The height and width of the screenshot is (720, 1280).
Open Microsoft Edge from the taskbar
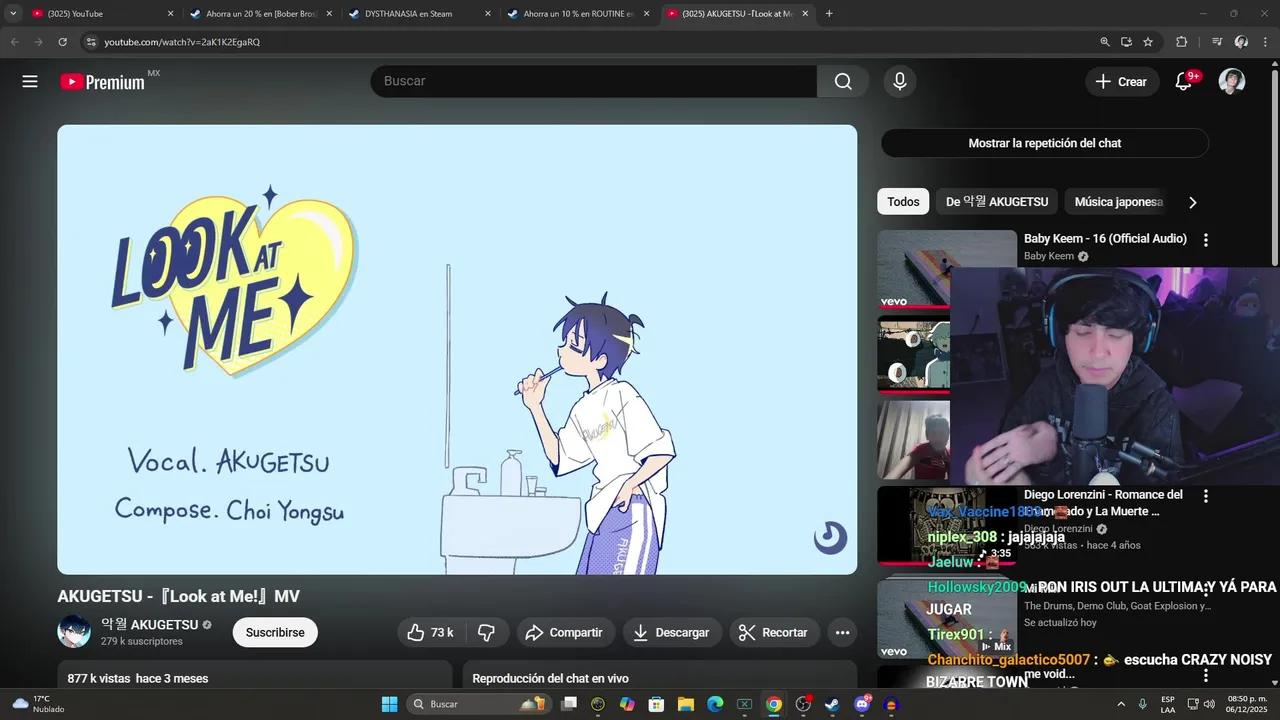[x=715, y=704]
